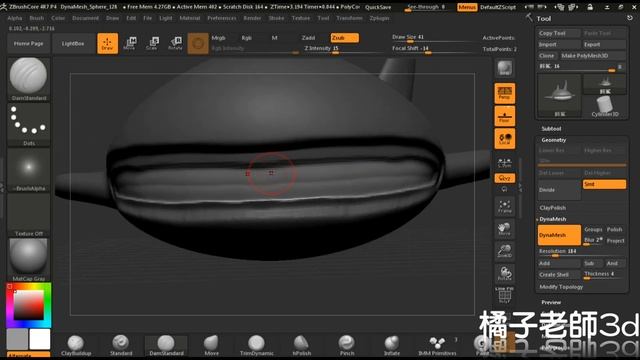Screen dimensions: 640x360
Task: Adjust DynaMesh Resolution slider
Action: (581, 252)
